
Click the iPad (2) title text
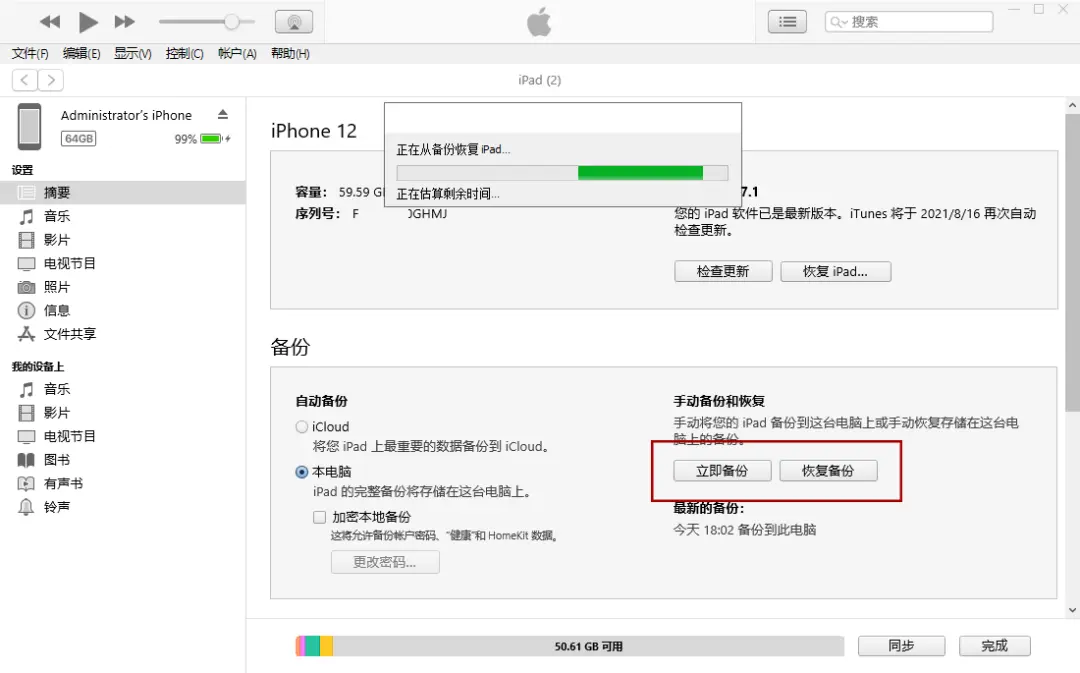tap(539, 80)
